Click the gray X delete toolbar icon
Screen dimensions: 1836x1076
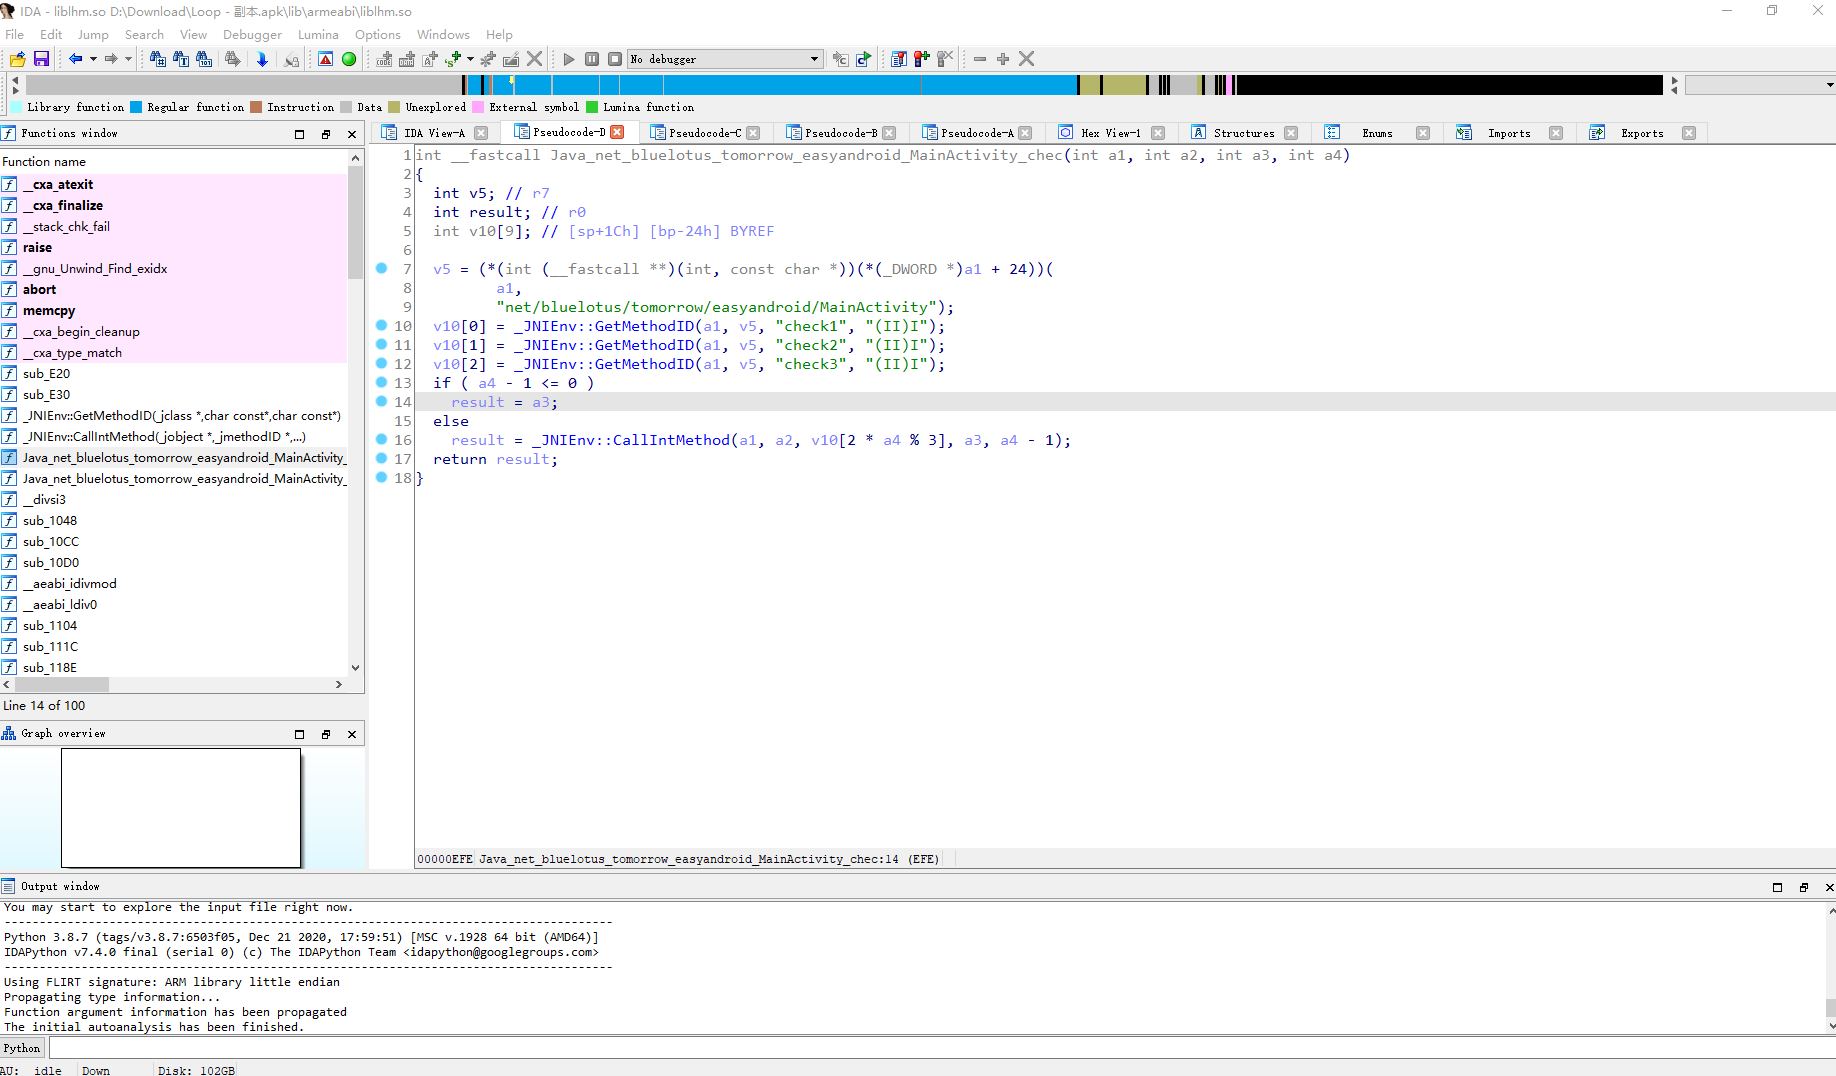[535, 59]
